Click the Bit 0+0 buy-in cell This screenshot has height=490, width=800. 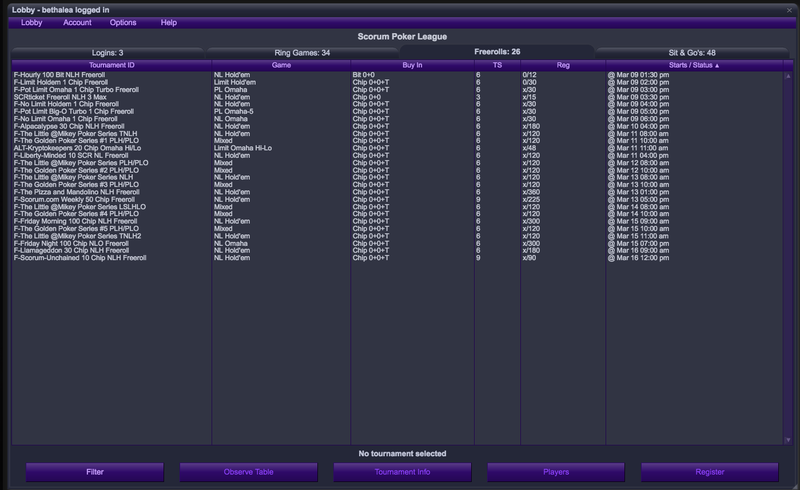coord(363,75)
